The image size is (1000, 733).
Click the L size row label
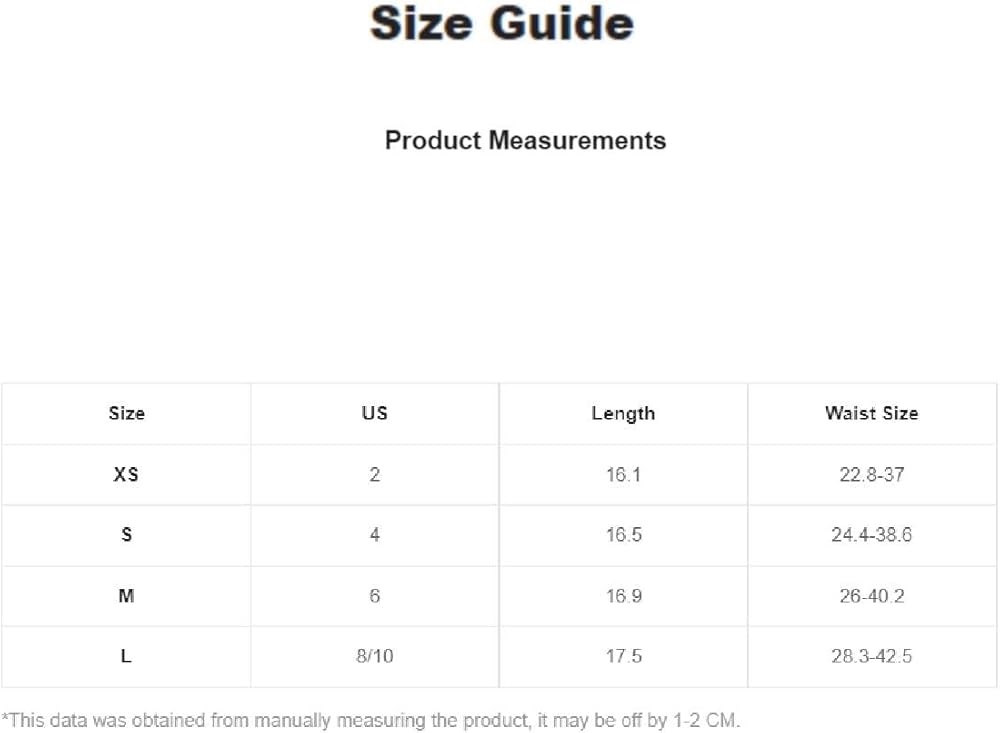coord(126,657)
